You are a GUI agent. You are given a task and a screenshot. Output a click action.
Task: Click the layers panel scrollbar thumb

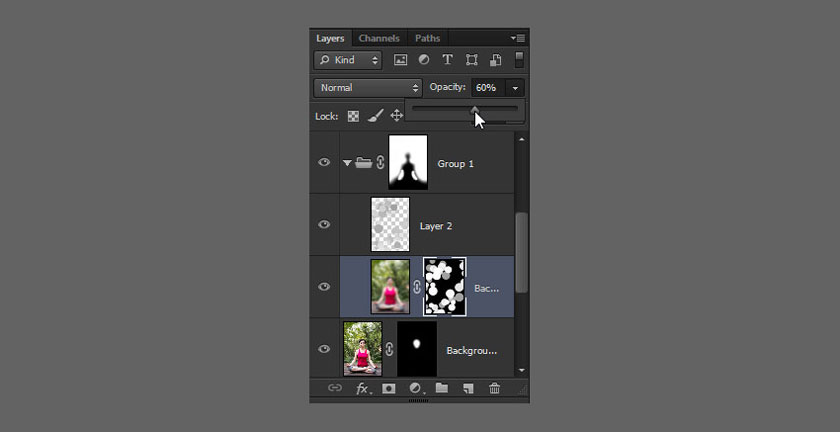[x=521, y=252]
